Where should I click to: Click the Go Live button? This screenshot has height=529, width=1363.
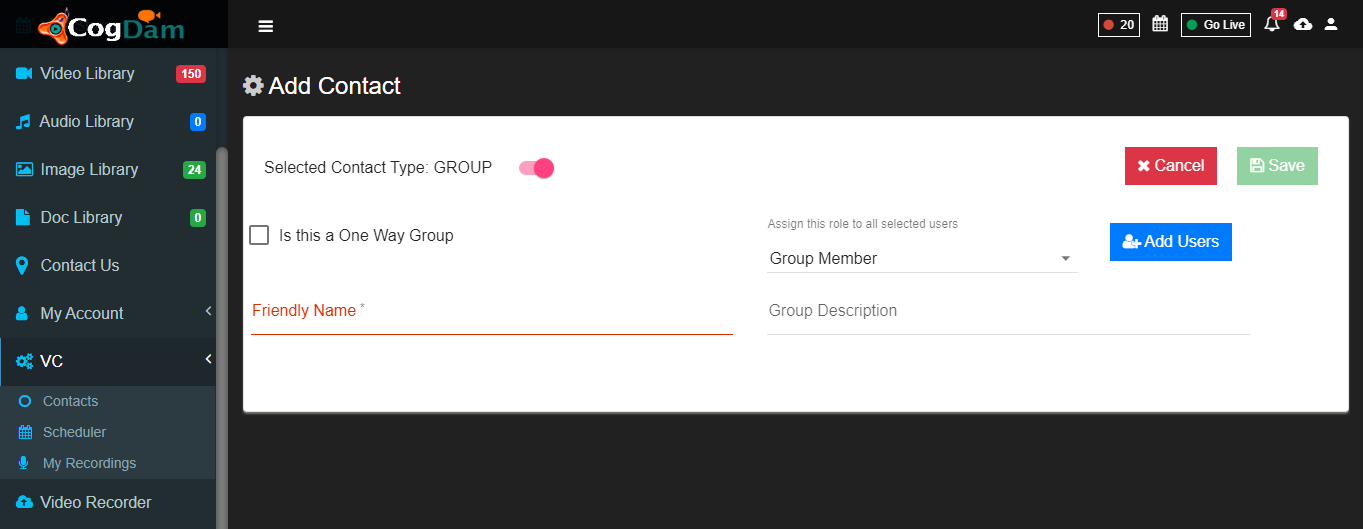[1216, 24]
